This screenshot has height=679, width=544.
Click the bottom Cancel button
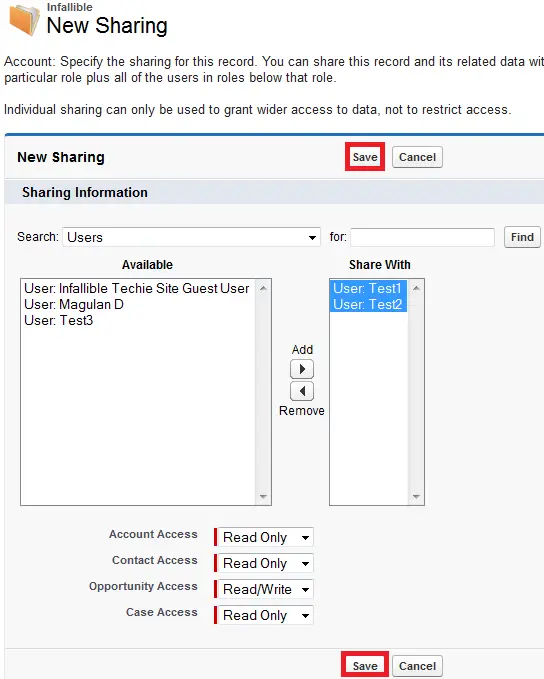click(417, 666)
